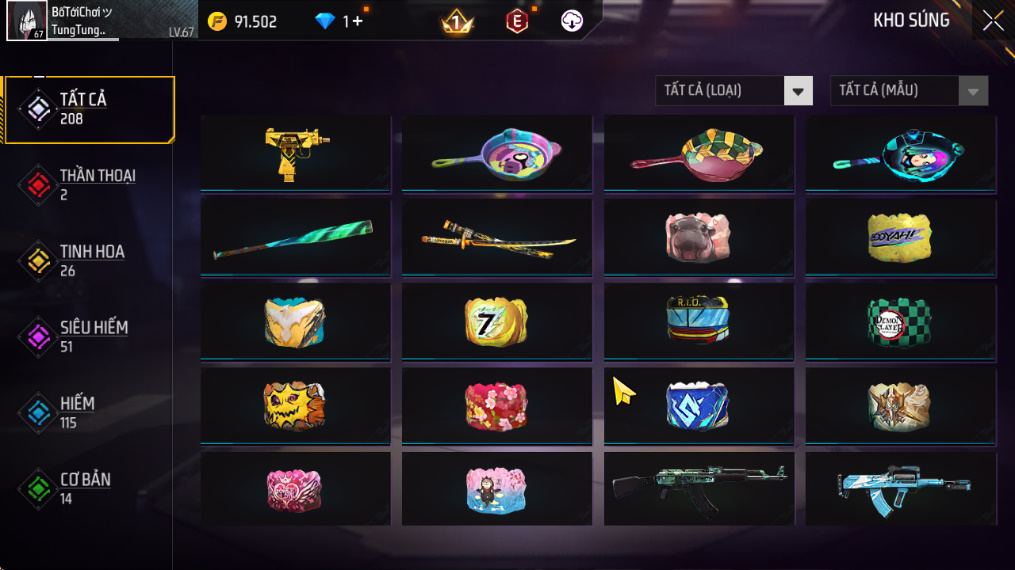Open the gold rank crown icon
Screen dimensions: 1015x570
click(457, 22)
